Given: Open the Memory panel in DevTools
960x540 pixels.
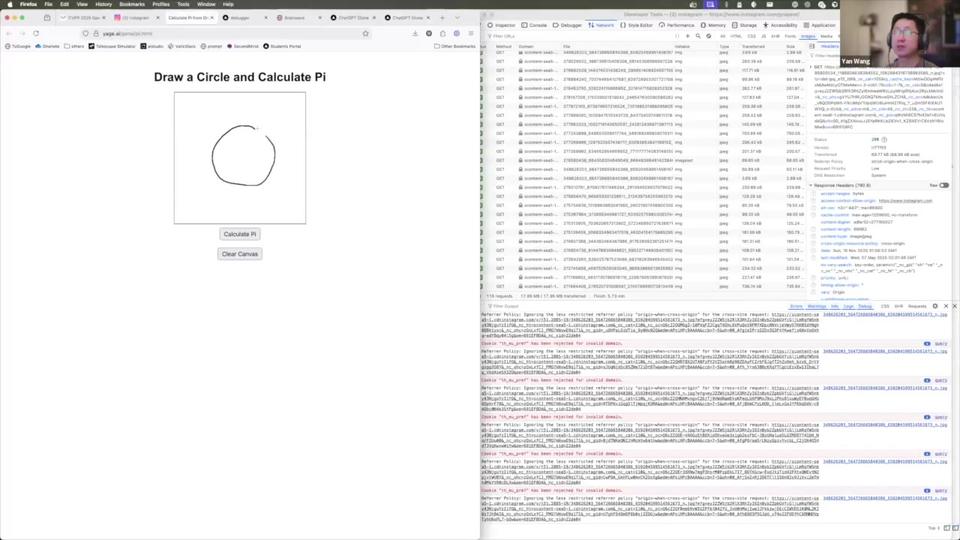Looking at the screenshot, I should point(713,25).
